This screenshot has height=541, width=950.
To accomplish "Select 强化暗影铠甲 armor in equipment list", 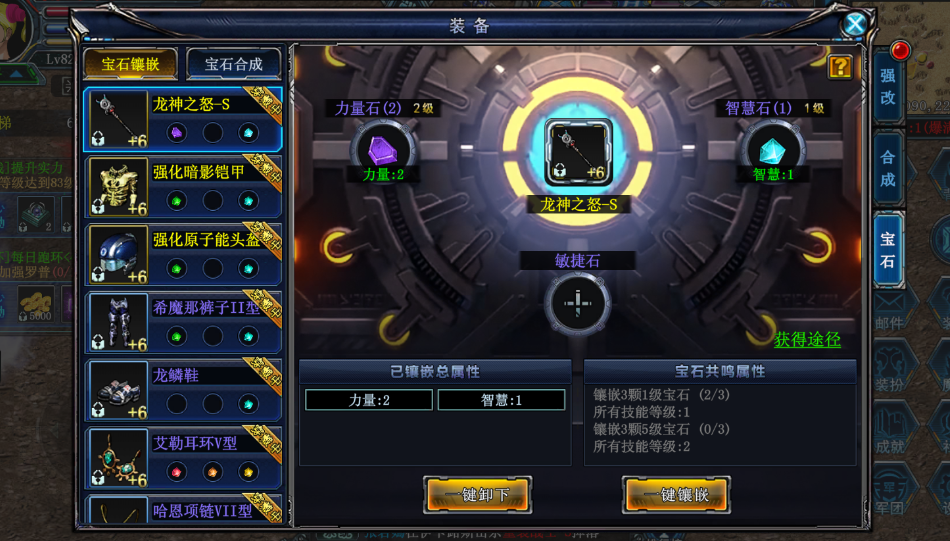I will (x=183, y=187).
